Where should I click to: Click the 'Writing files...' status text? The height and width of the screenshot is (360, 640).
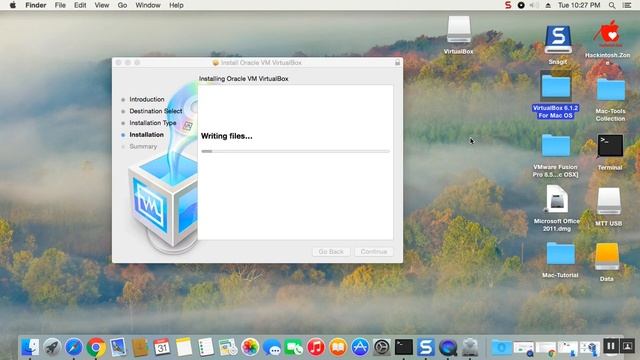227,136
